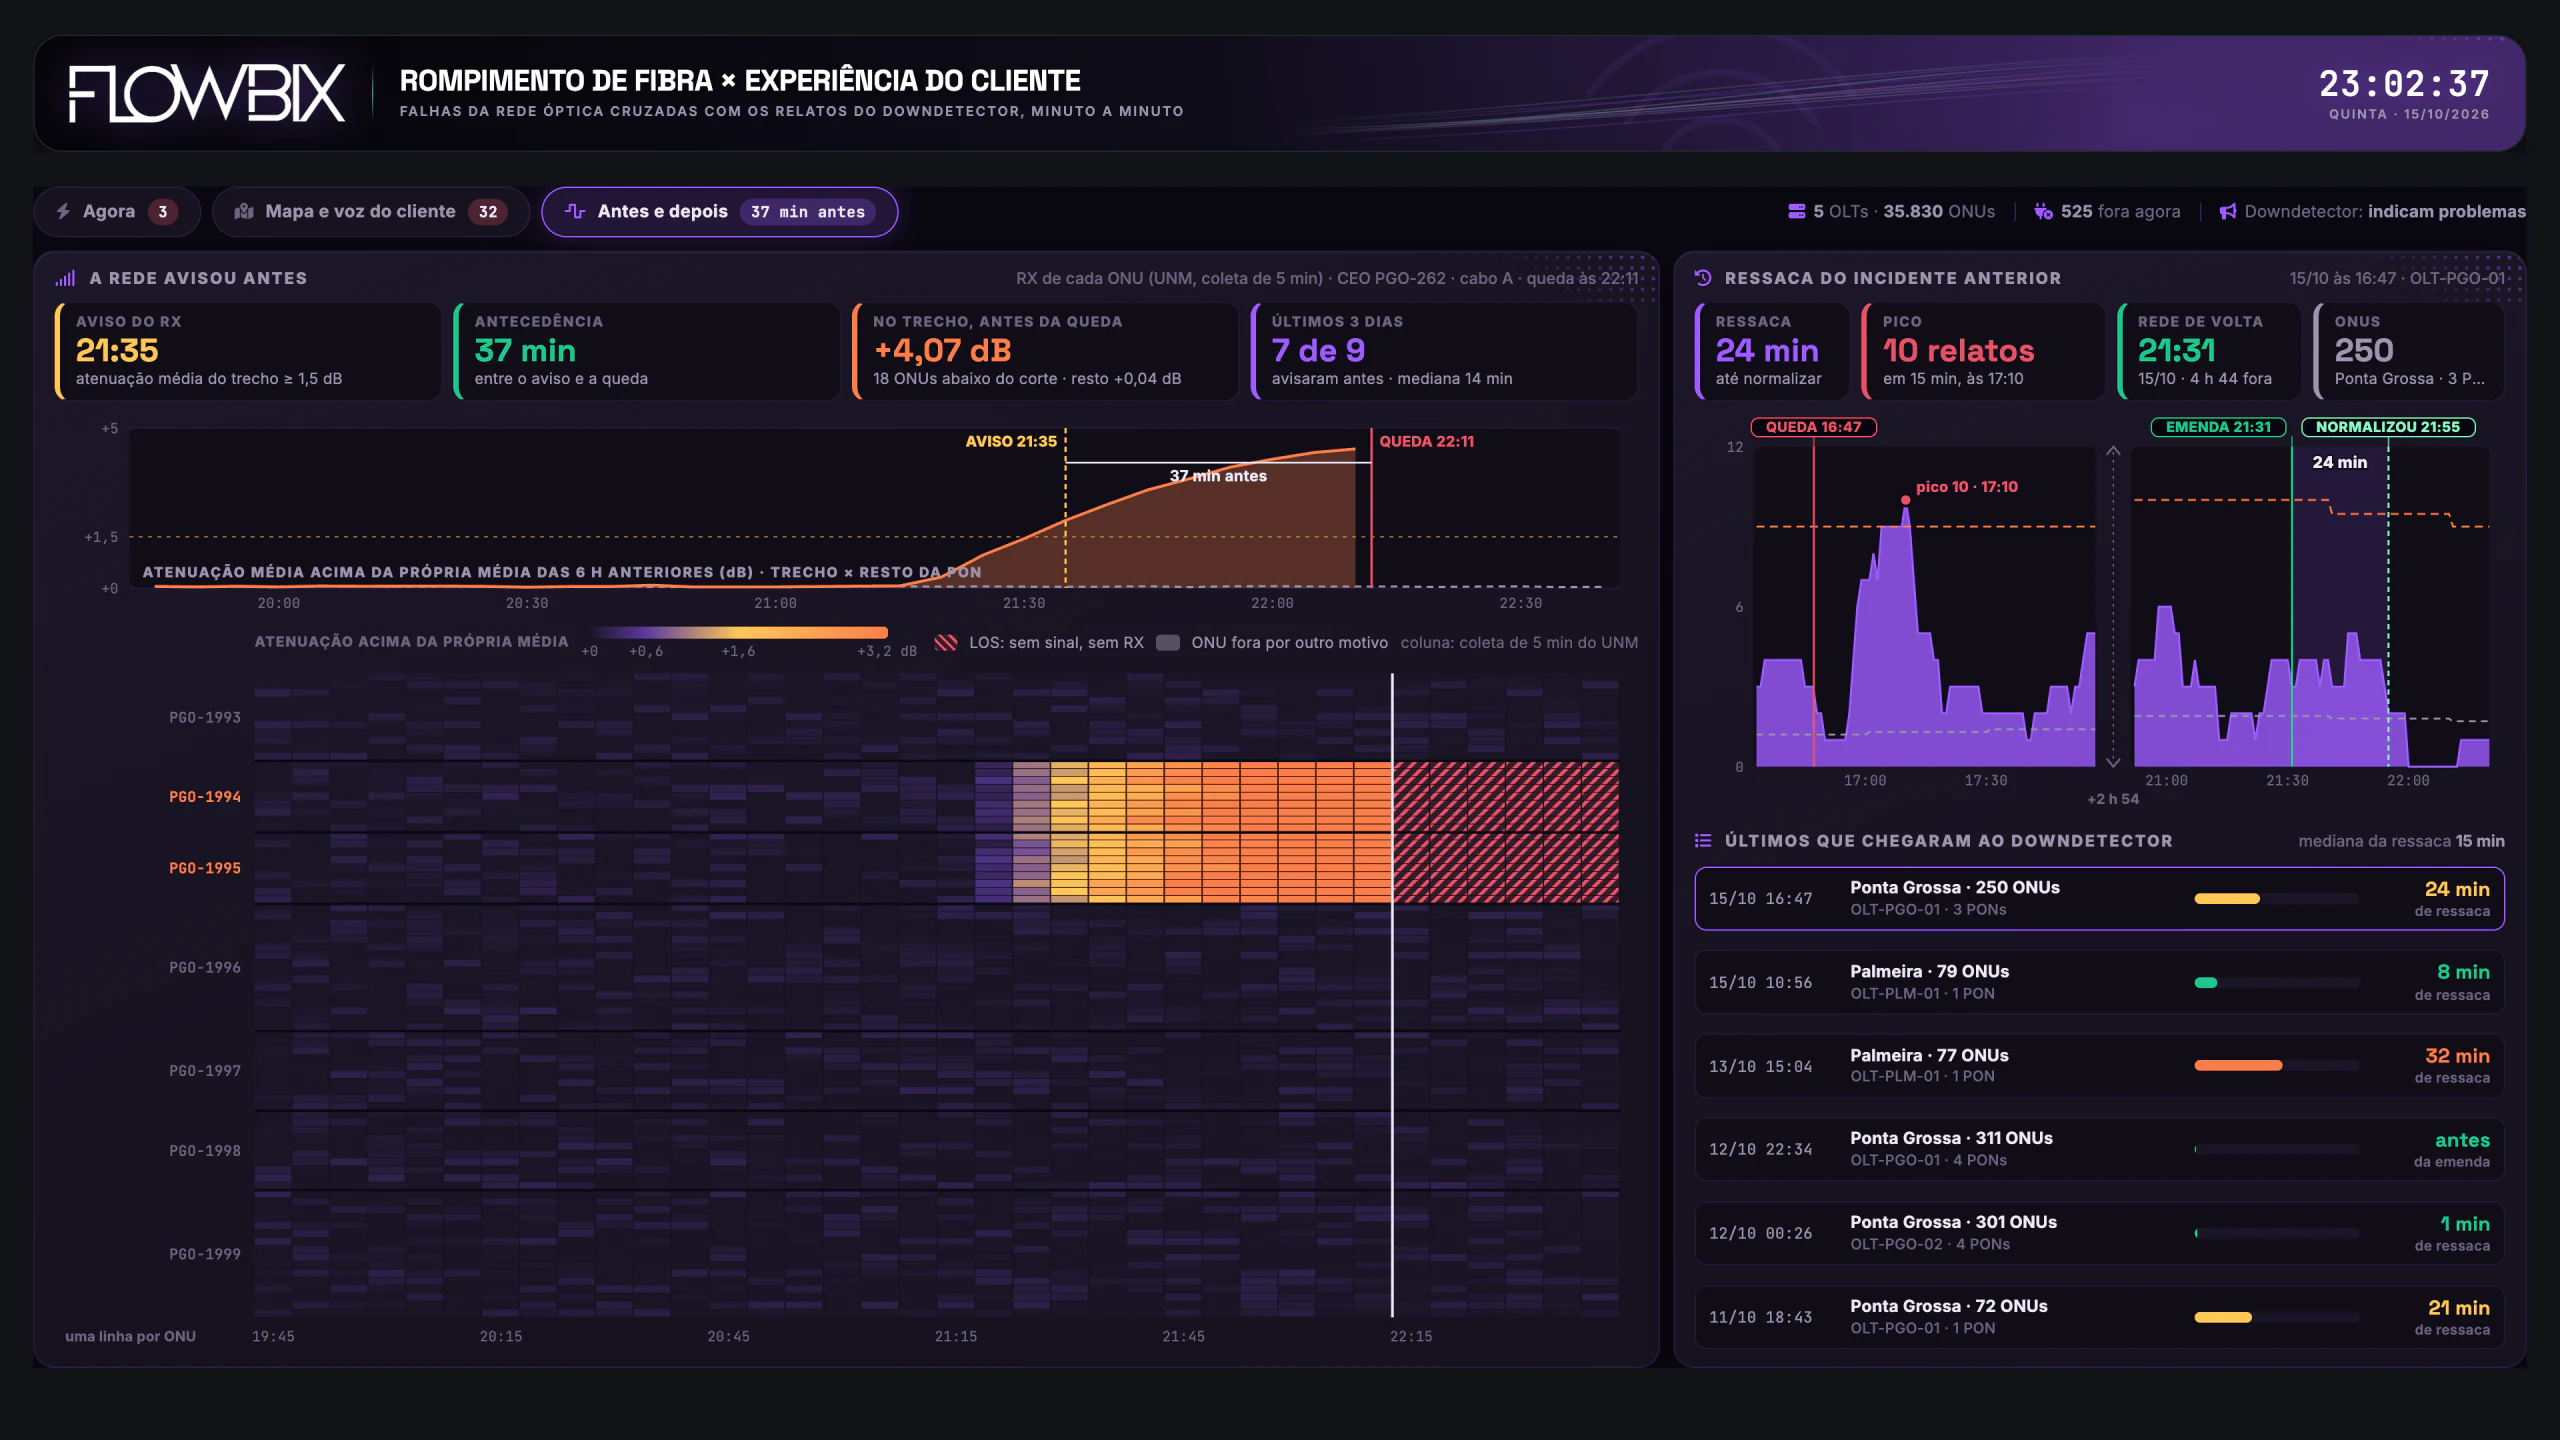Click the megaphone icon beside Downdetector
This screenshot has width=2560, height=1440.
pyautogui.click(x=2228, y=212)
